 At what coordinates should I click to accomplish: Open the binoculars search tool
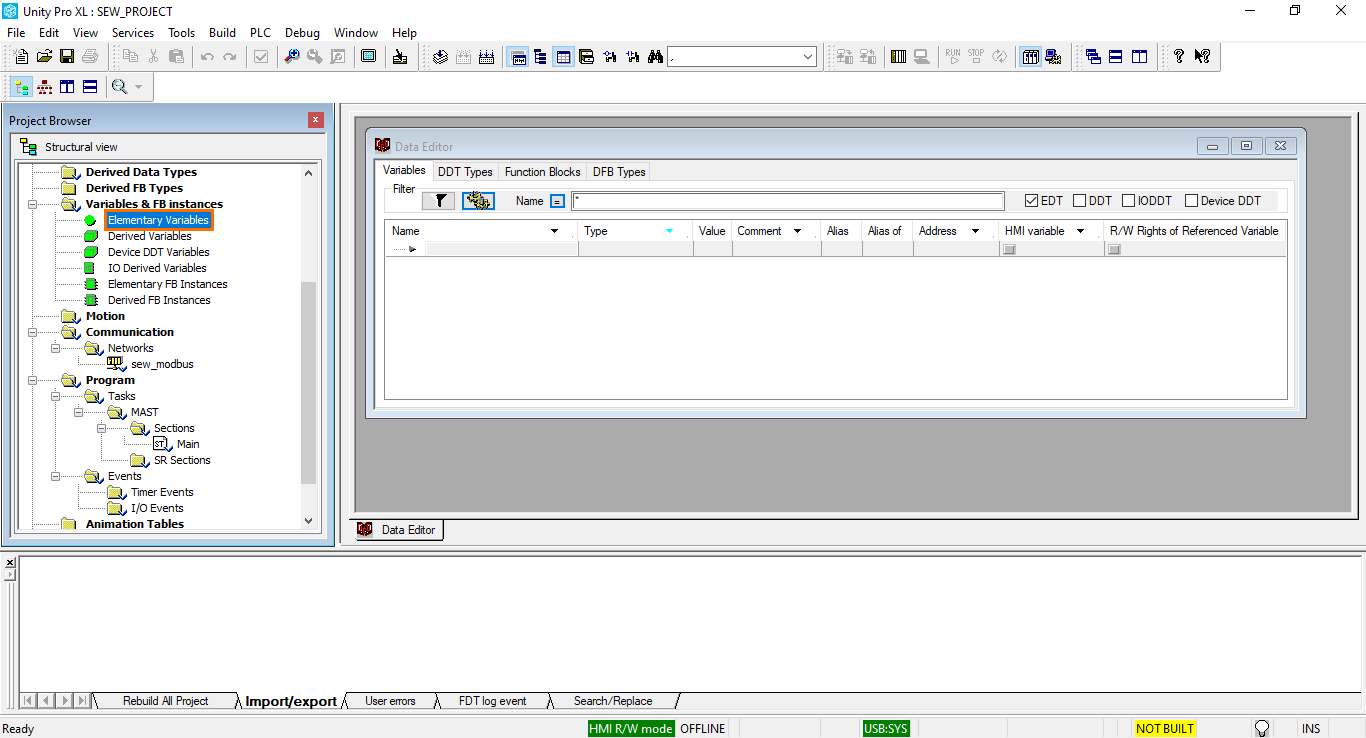[x=654, y=57]
